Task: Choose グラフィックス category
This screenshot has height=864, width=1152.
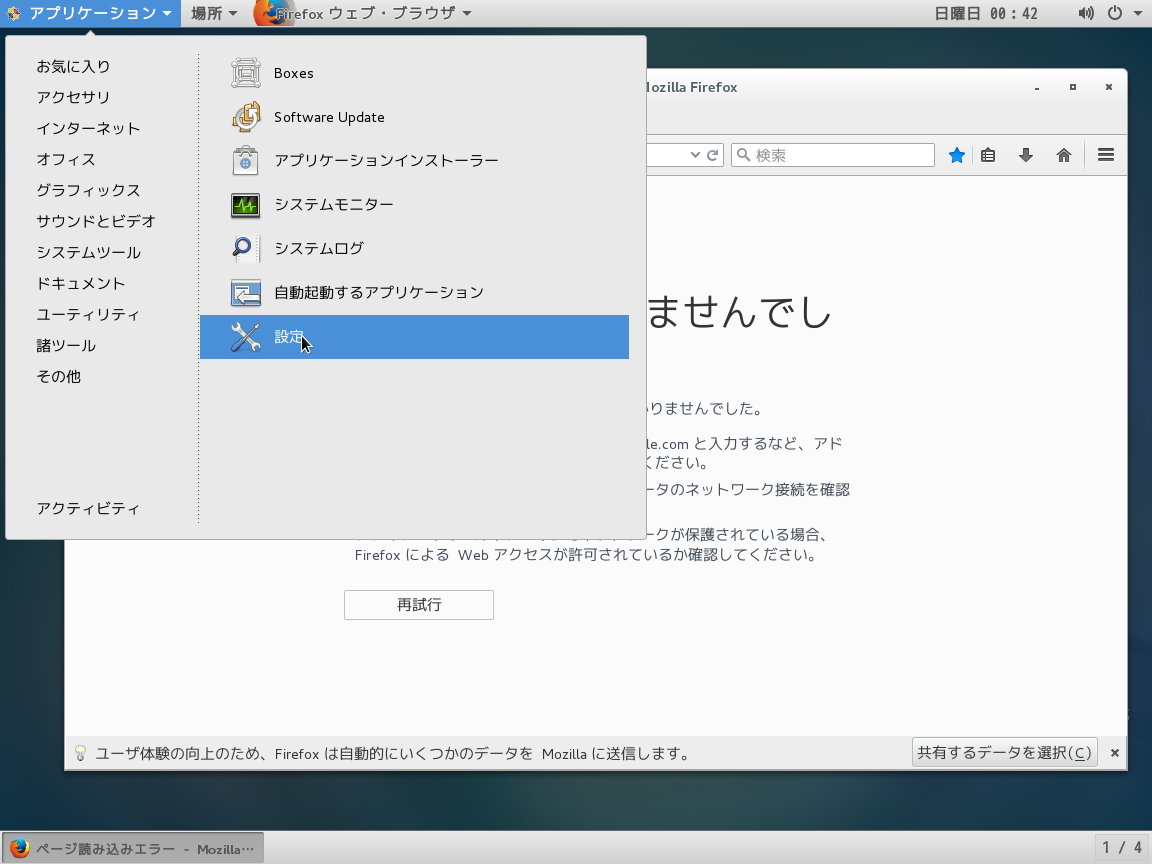Action: click(88, 190)
